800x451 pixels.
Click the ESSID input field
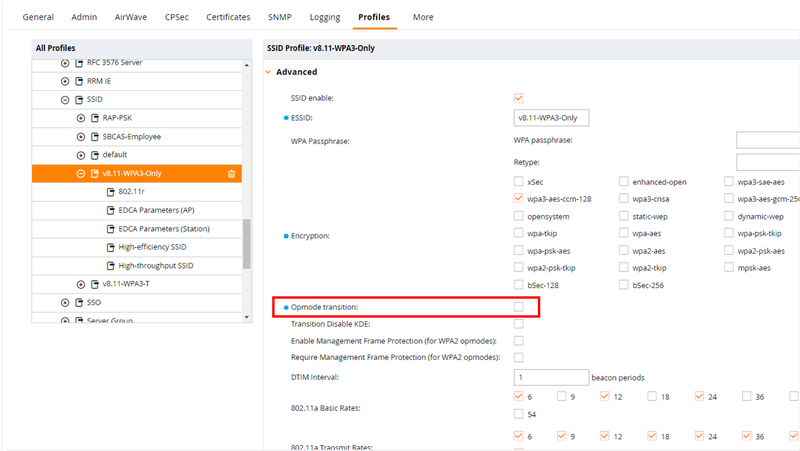point(551,118)
